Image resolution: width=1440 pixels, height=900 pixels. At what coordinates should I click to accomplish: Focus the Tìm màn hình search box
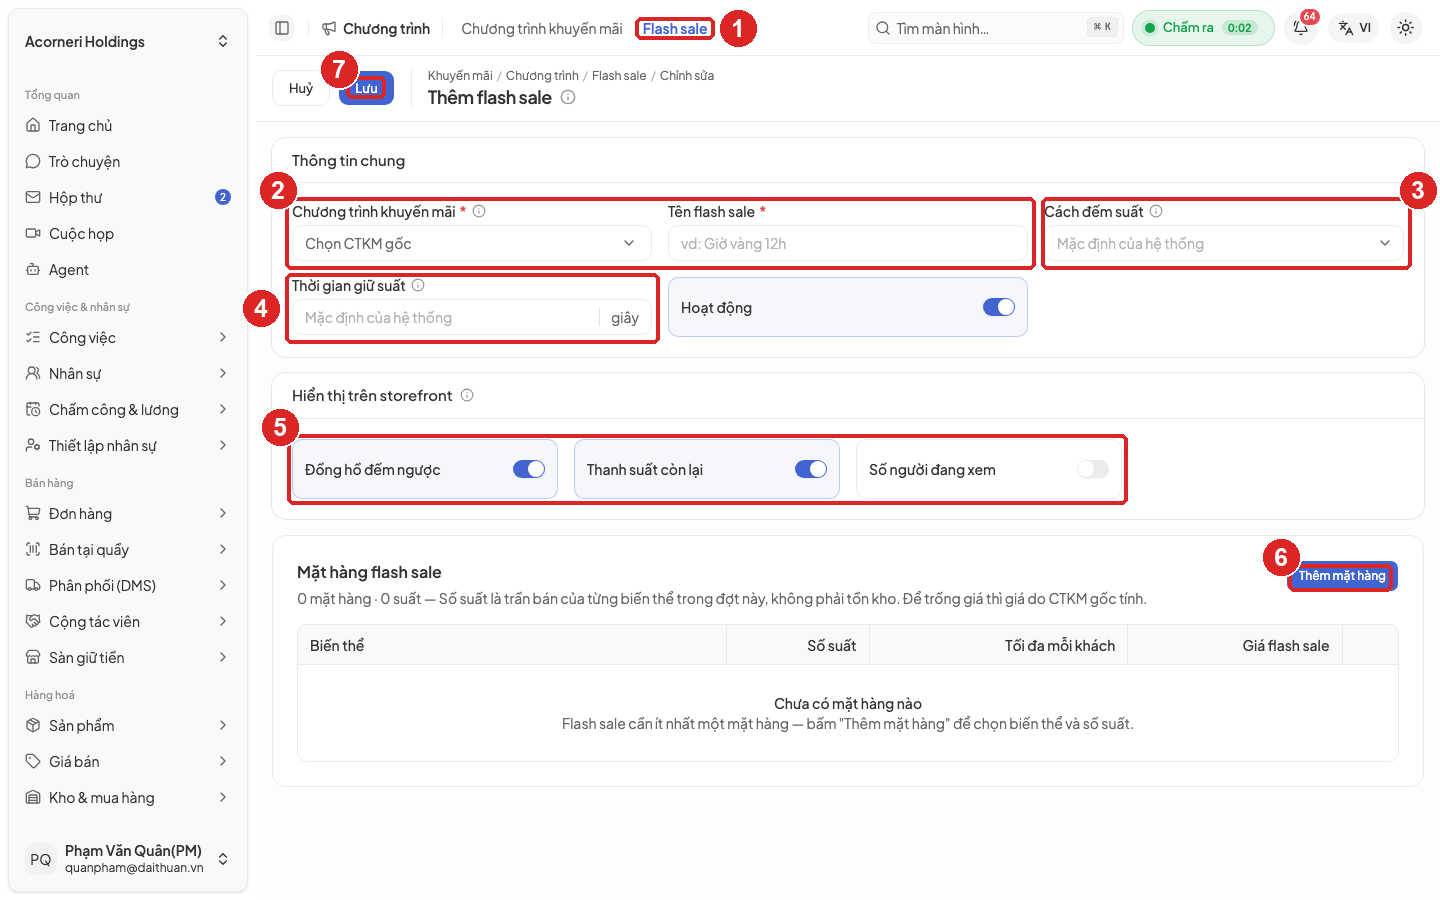coord(995,28)
